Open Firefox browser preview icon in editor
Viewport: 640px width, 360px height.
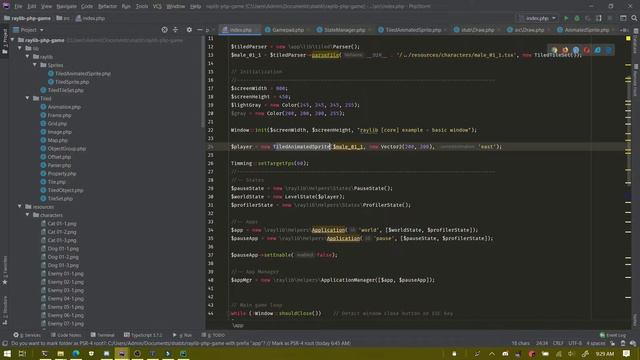(565, 50)
